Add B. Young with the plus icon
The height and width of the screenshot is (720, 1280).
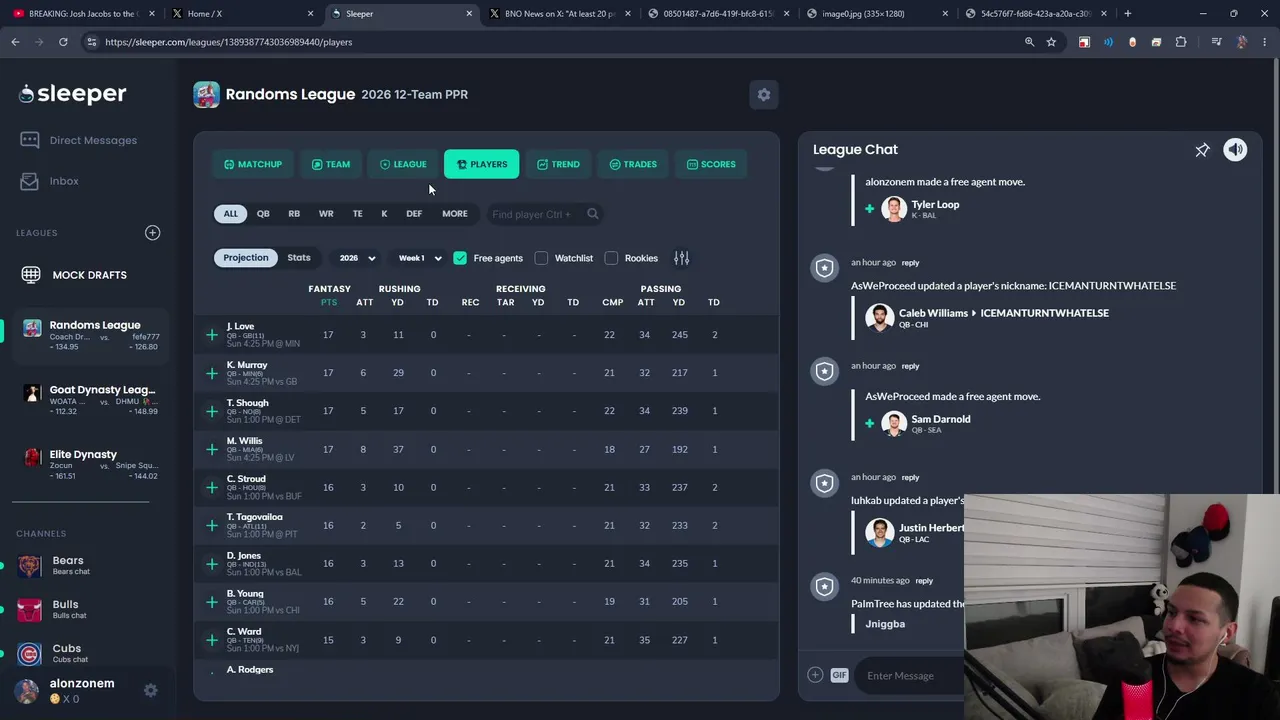pos(212,602)
